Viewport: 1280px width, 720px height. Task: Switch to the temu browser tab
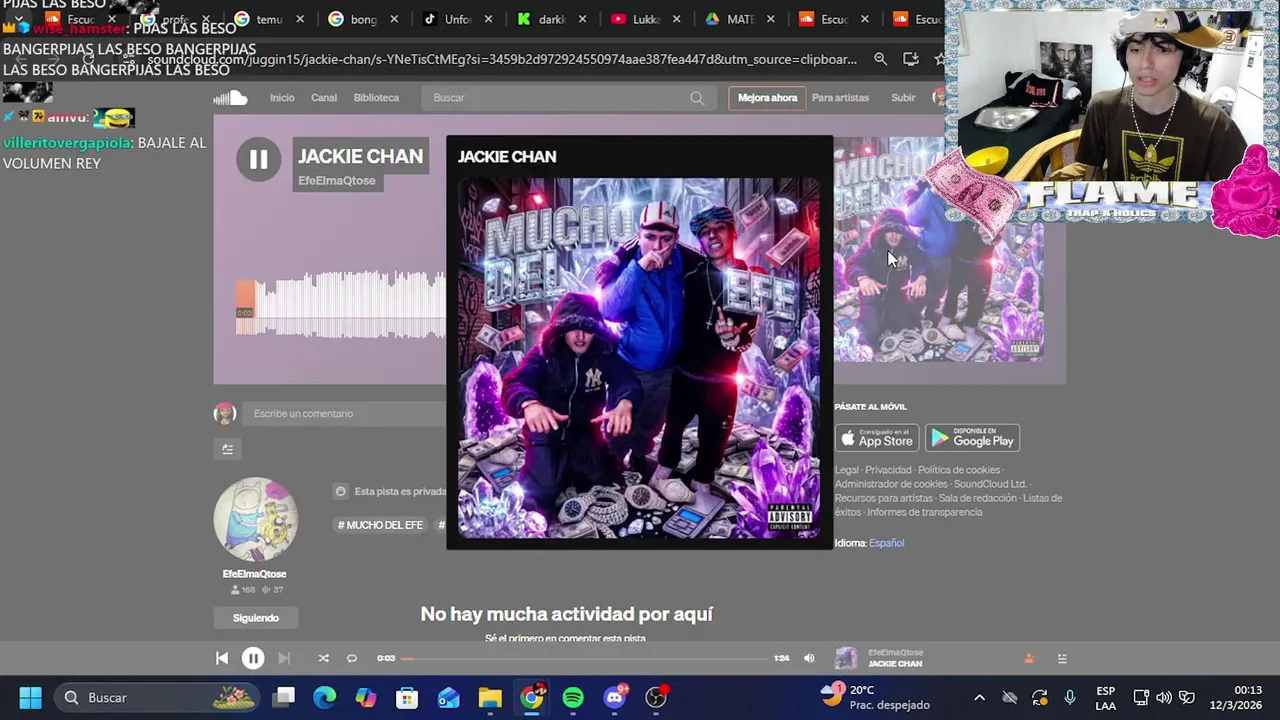267,19
